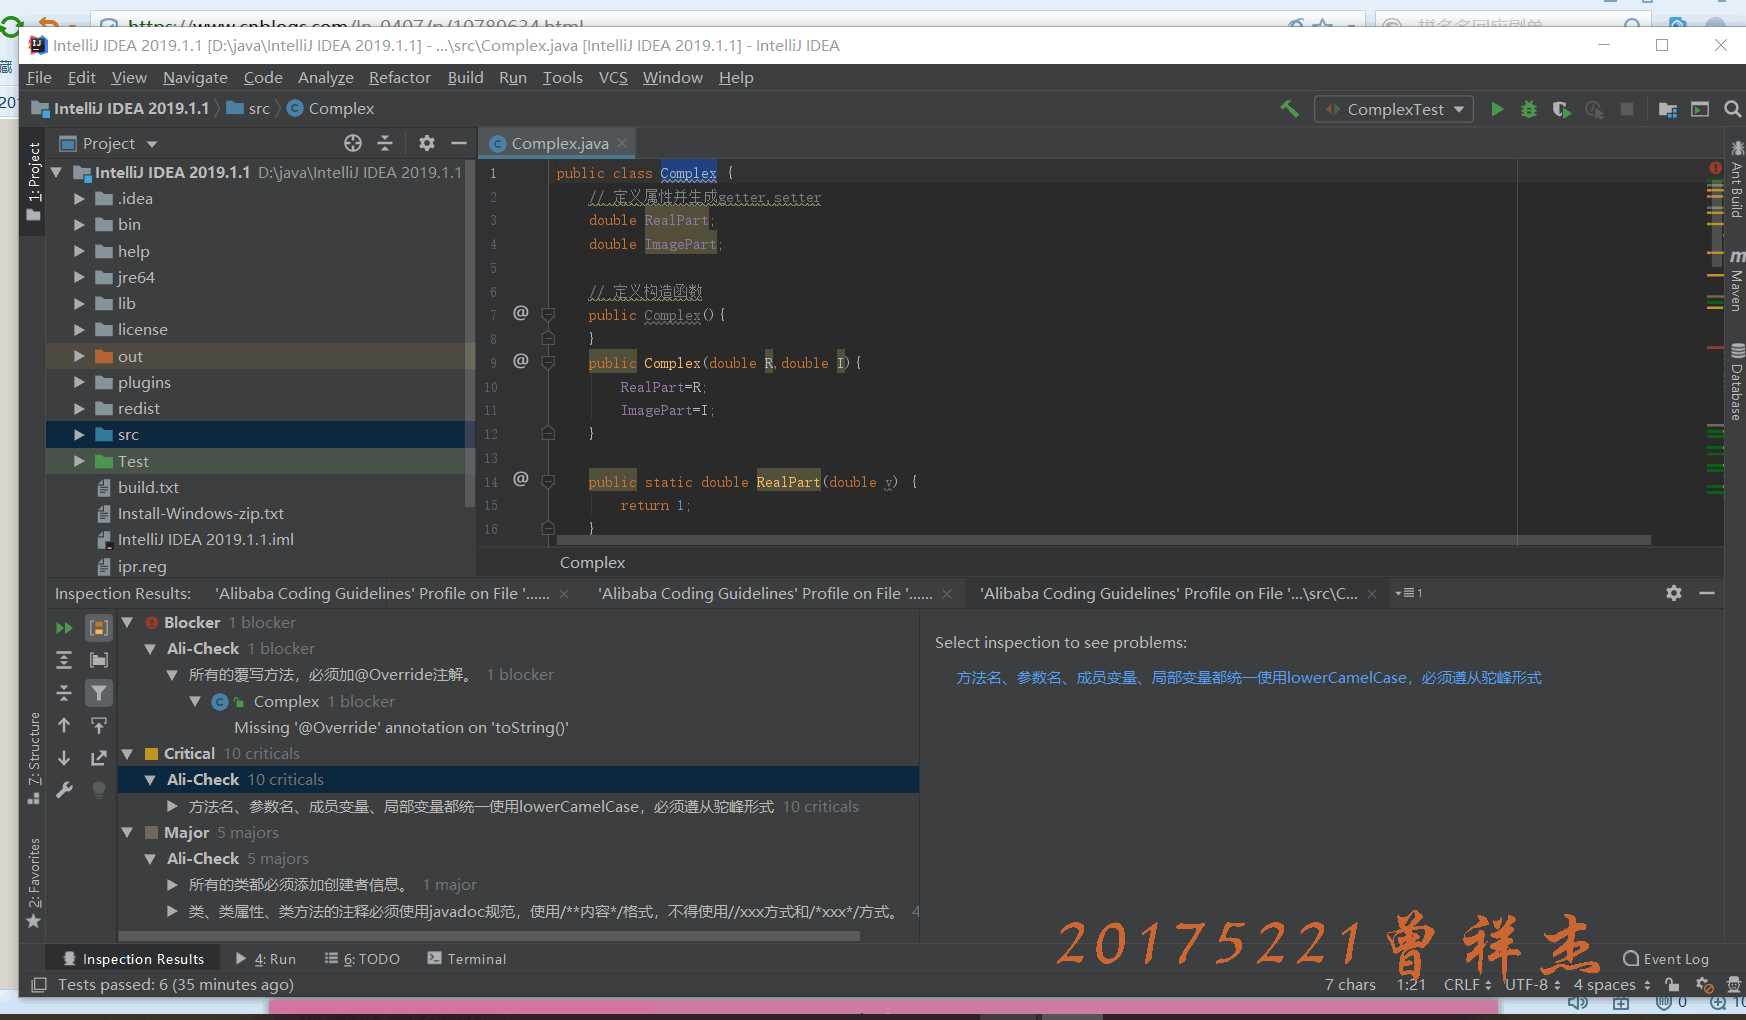Image resolution: width=1746 pixels, height=1020 pixels.
Task: Expand the src folder arrow
Action: [79, 435]
